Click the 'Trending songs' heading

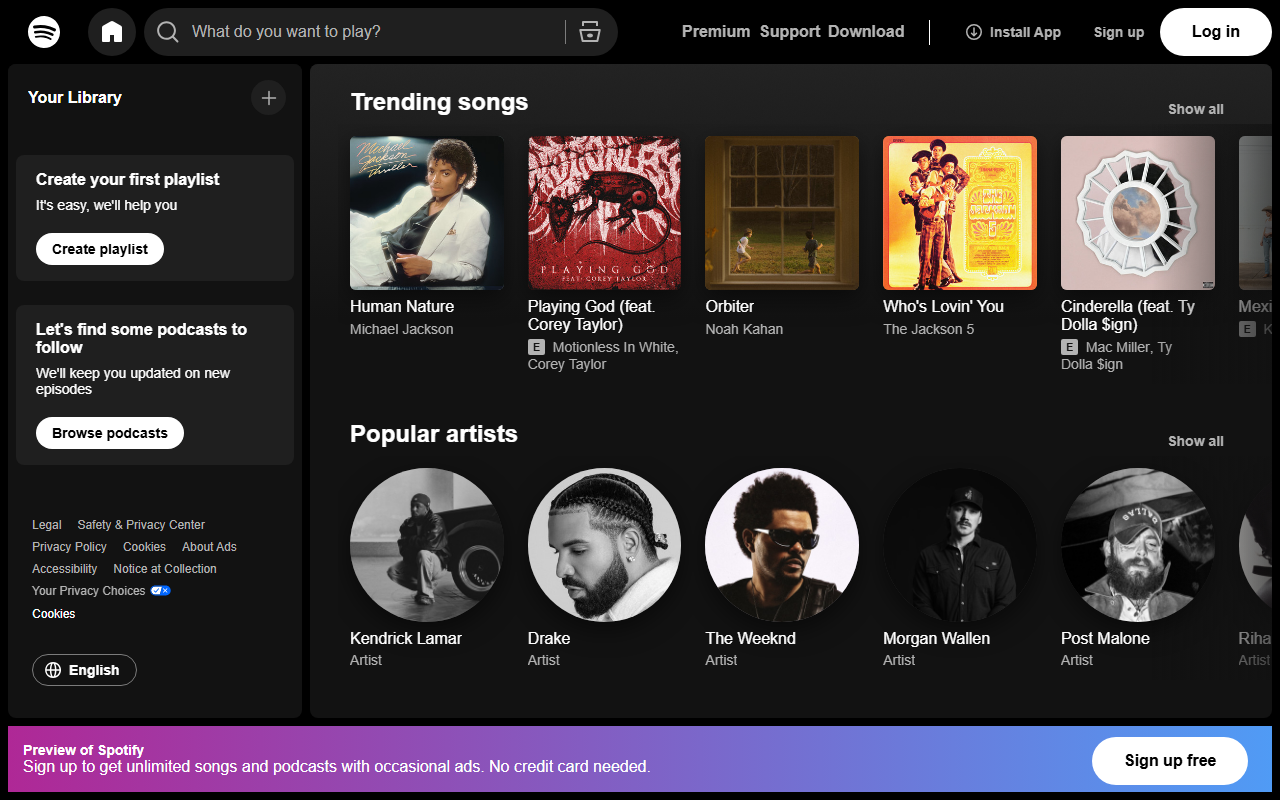pyautogui.click(x=439, y=102)
